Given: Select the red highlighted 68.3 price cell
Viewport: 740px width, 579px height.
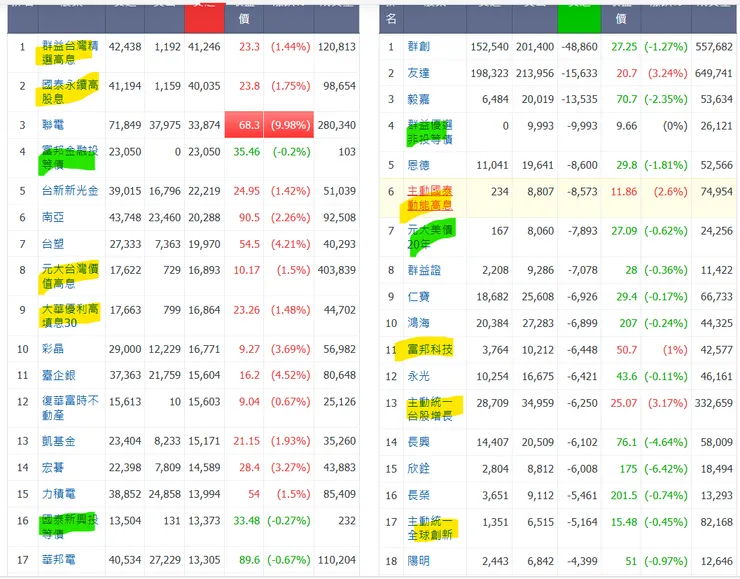Looking at the screenshot, I should (x=244, y=125).
